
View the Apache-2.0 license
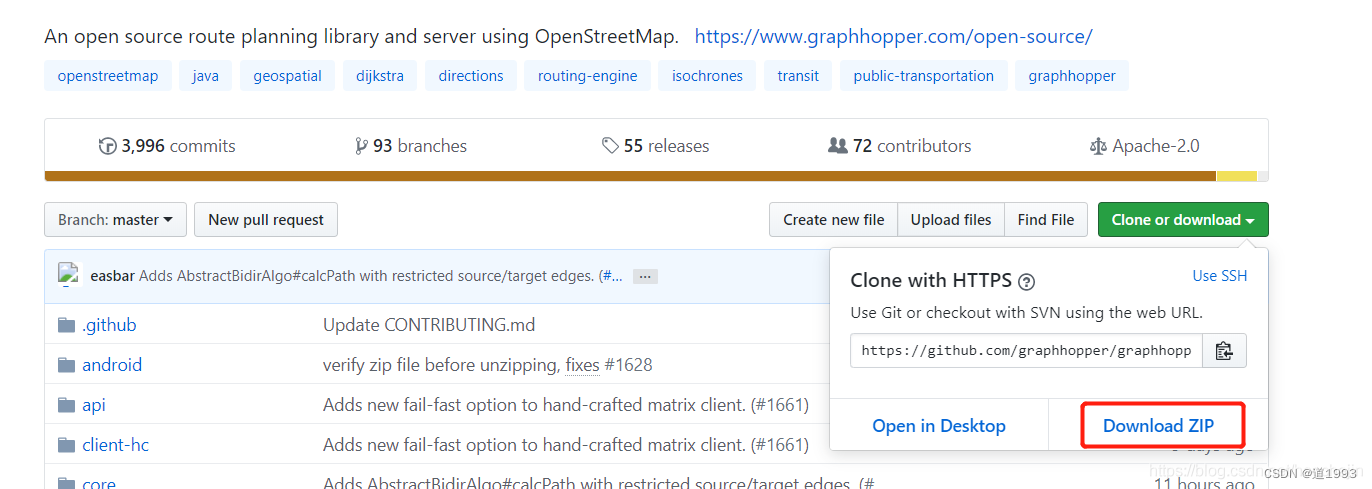pyautogui.click(x=1145, y=146)
